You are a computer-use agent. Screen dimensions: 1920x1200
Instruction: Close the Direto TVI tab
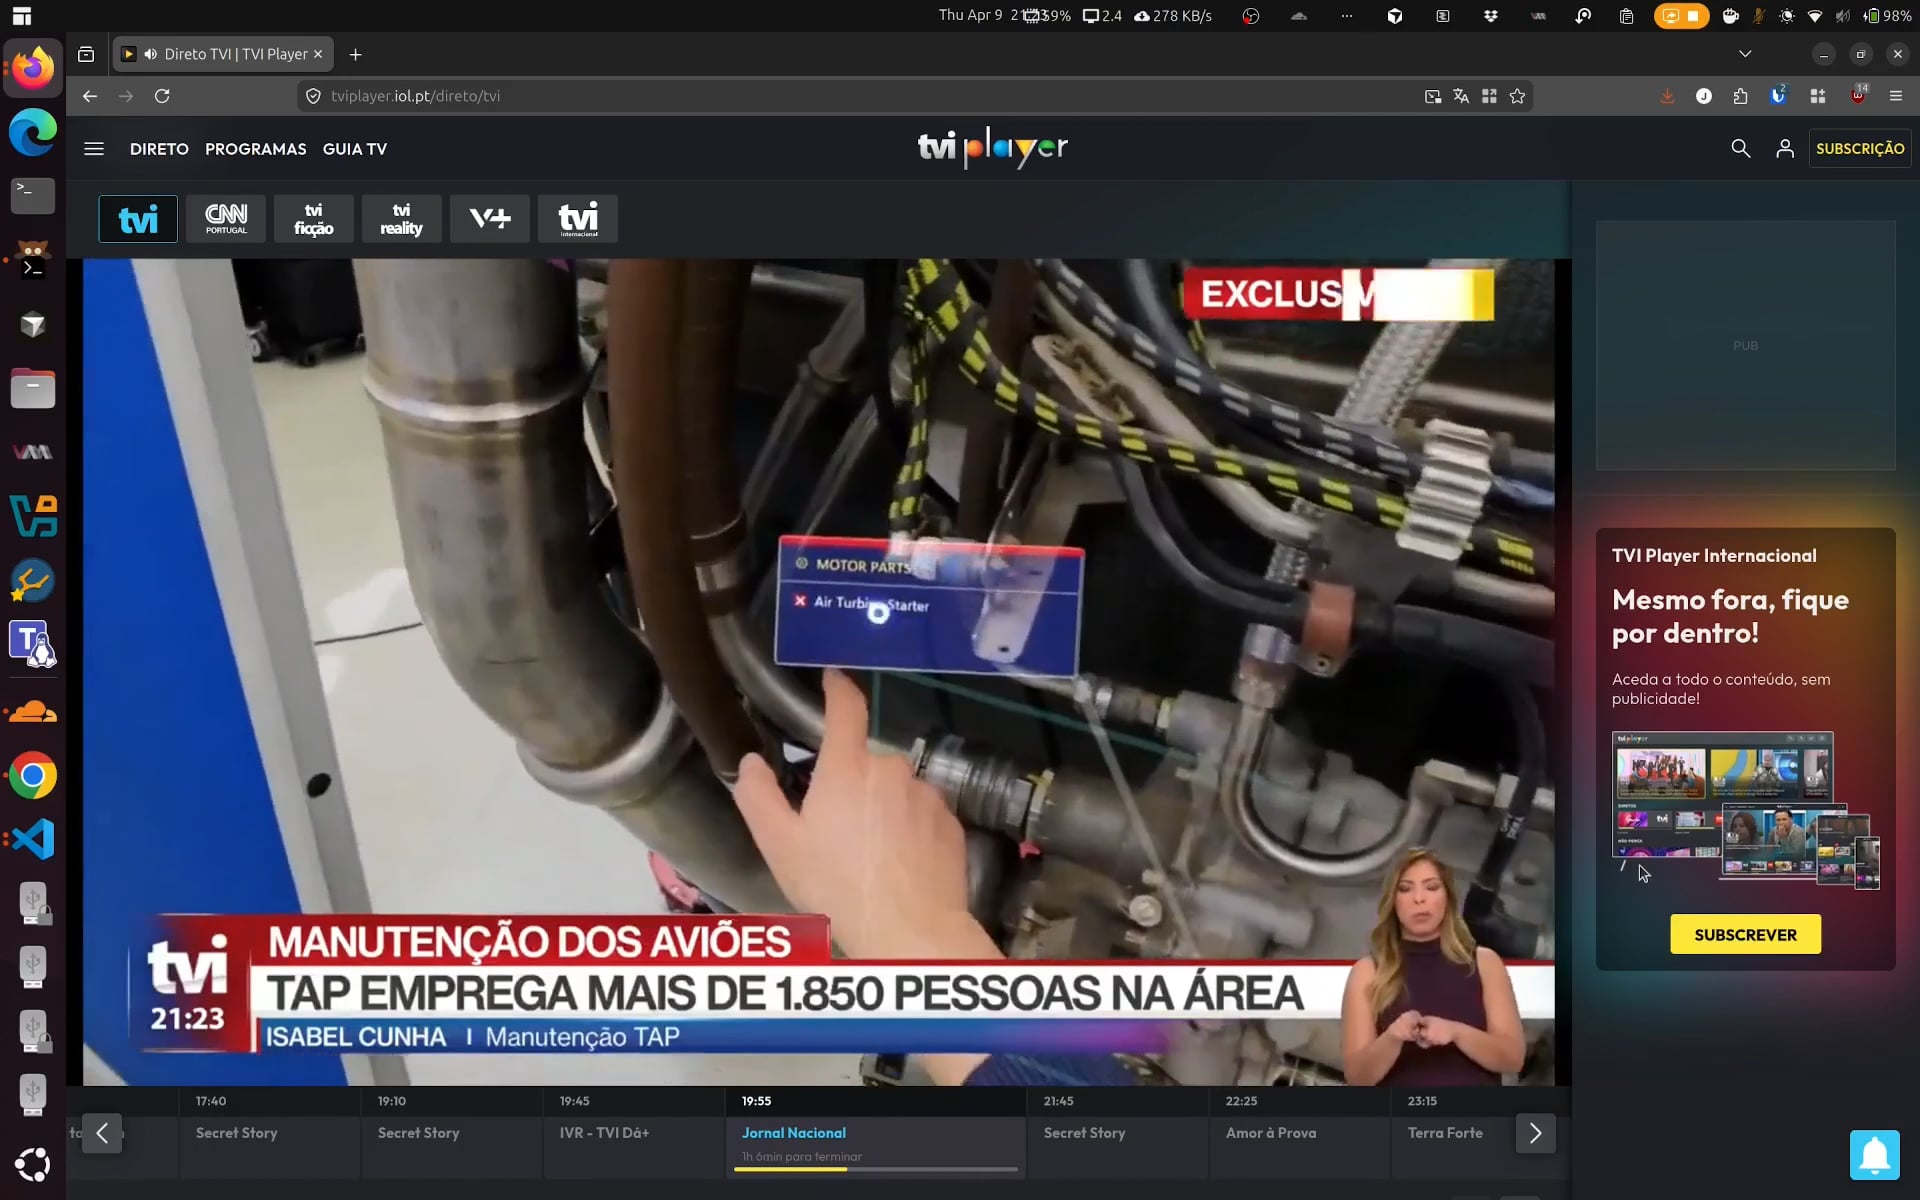click(x=318, y=54)
